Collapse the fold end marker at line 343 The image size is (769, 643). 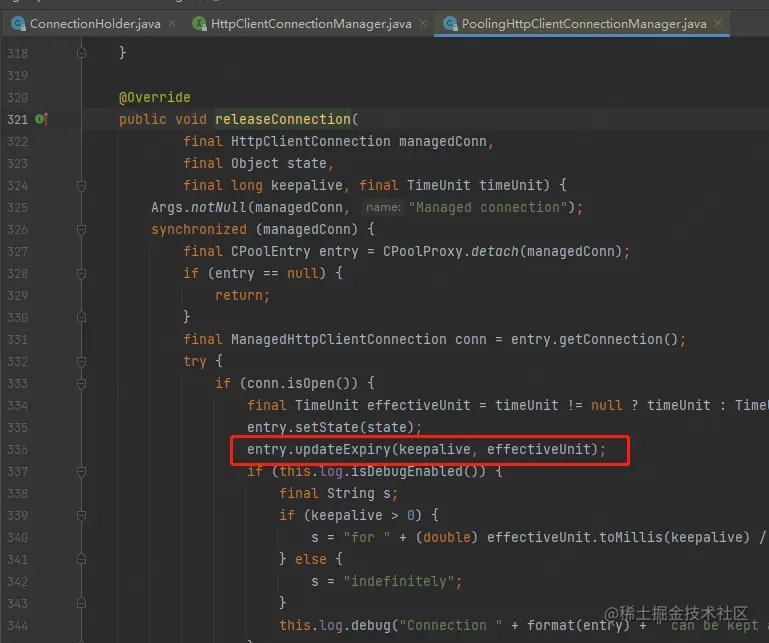[x=81, y=603]
